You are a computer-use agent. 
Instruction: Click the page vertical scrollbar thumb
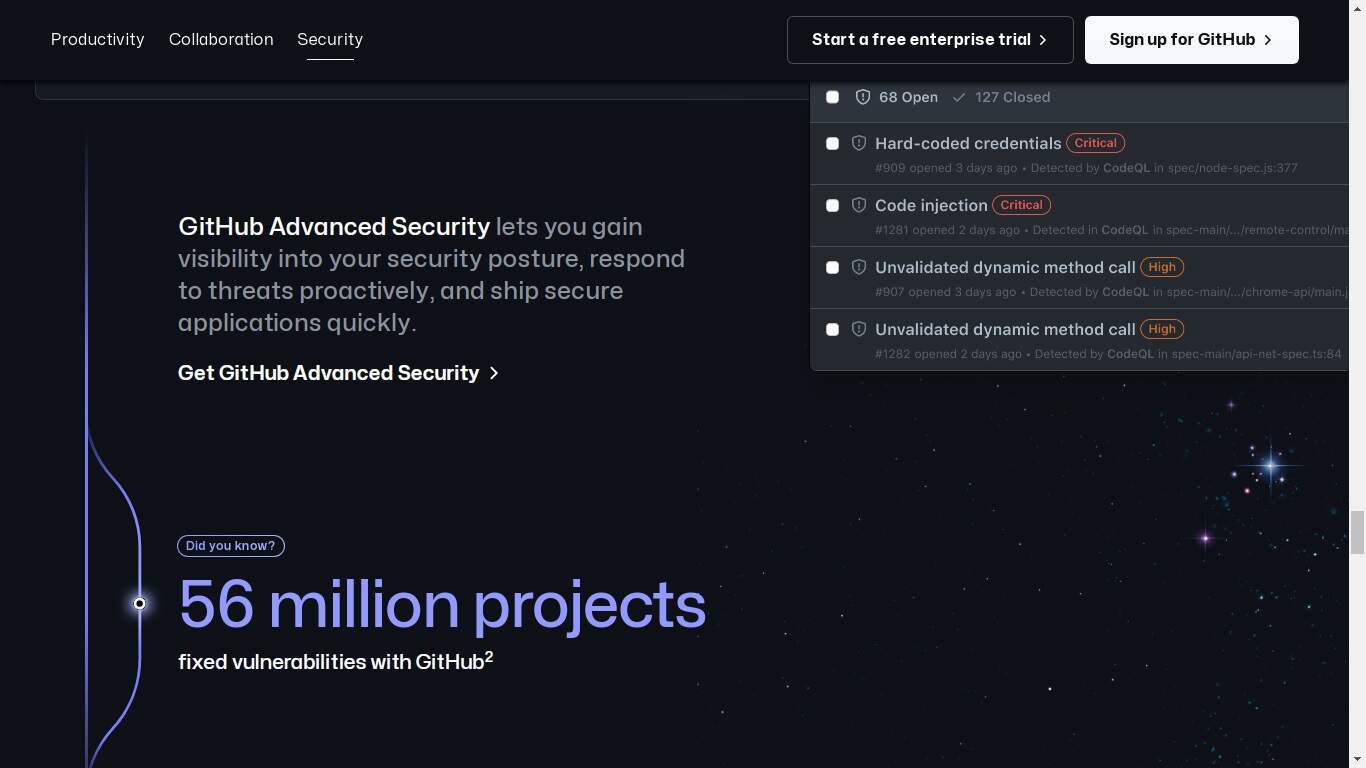[x=1357, y=531]
